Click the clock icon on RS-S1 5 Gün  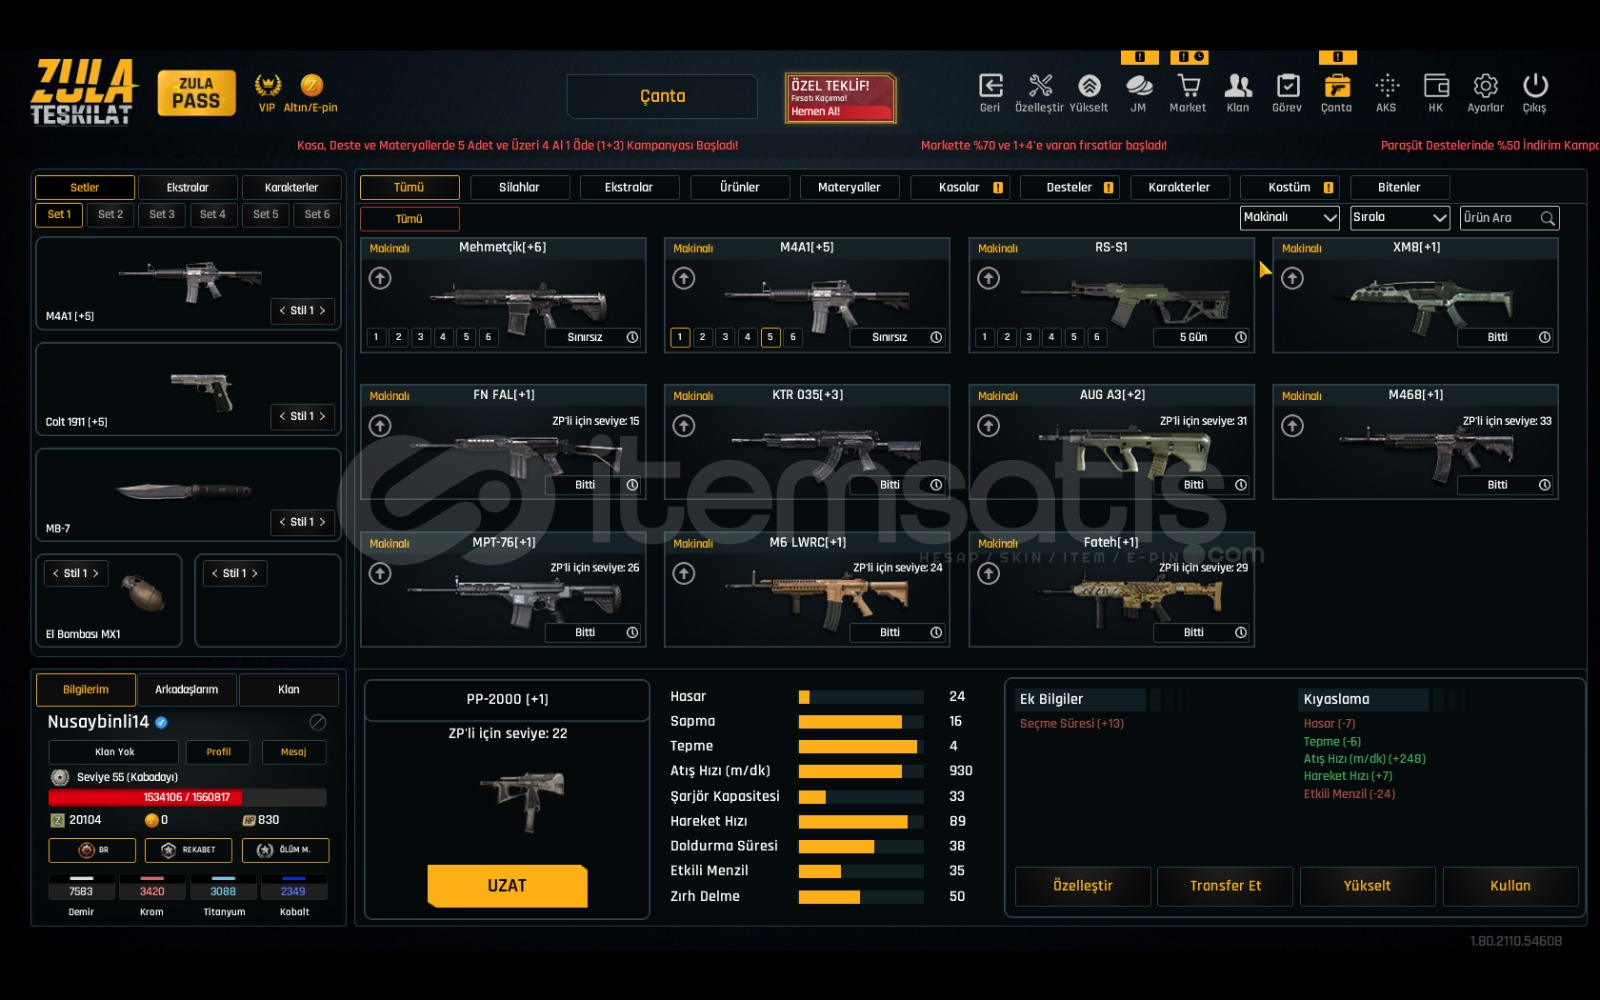coord(1241,337)
